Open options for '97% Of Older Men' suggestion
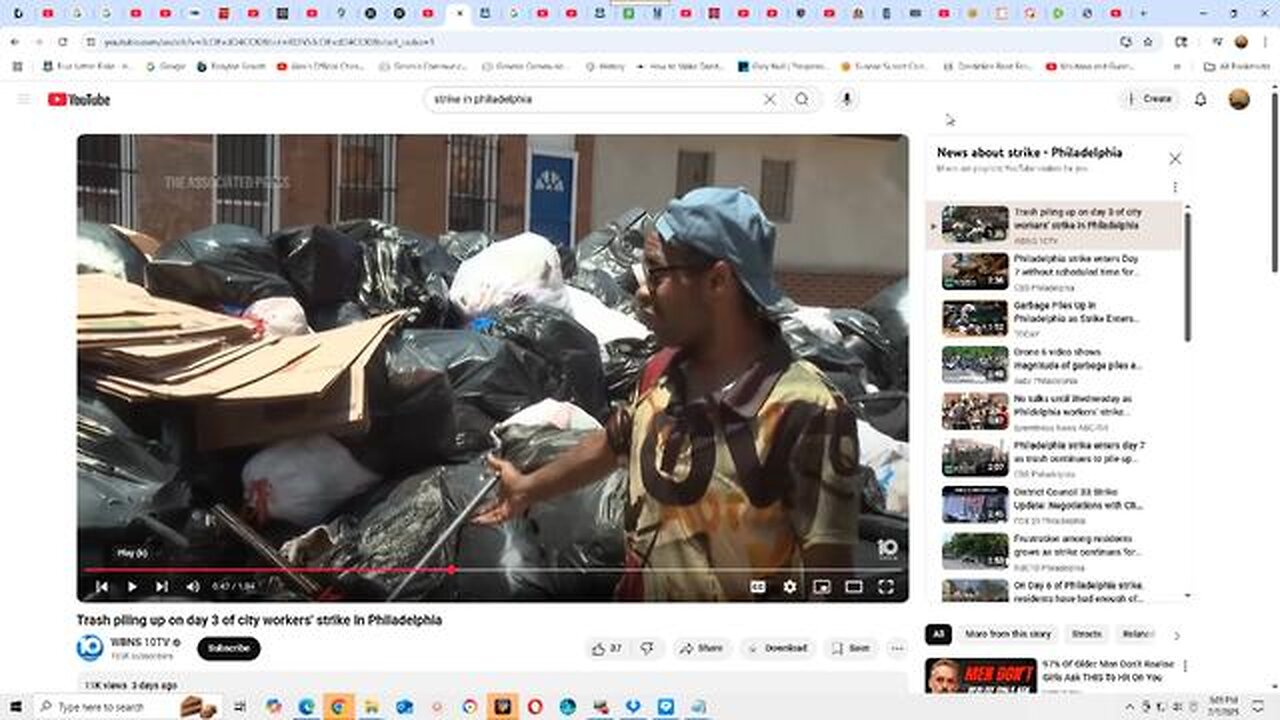Screen dimensions: 1280x720 (1185, 666)
